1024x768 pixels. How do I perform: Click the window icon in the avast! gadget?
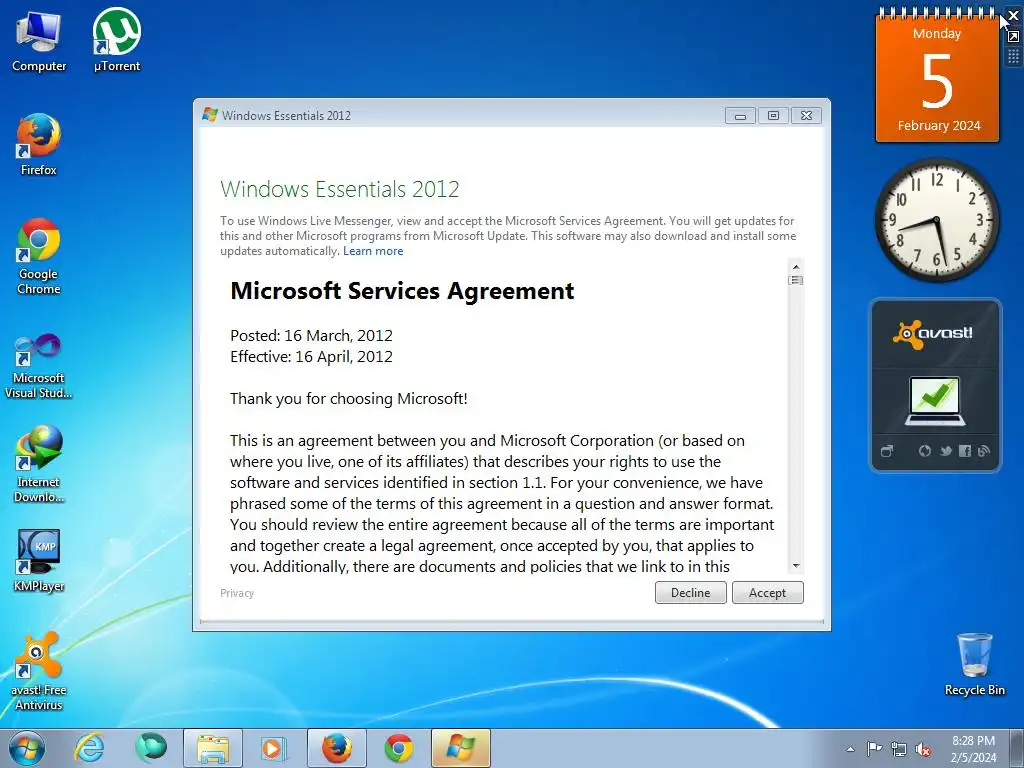tap(887, 451)
